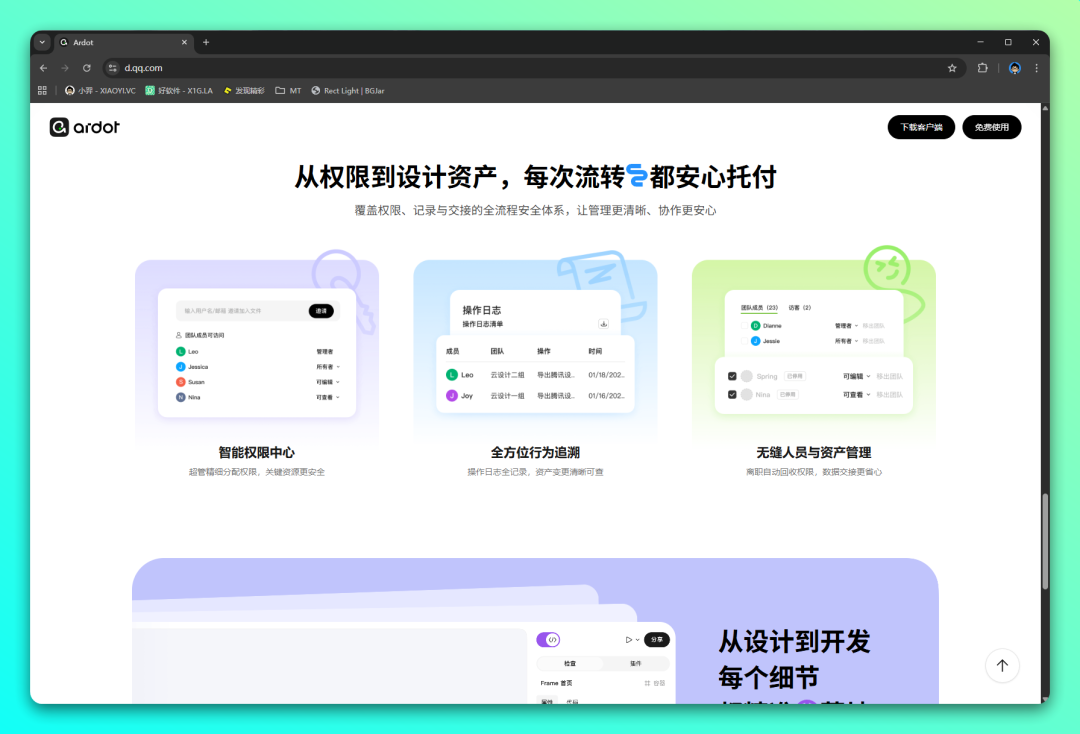
Task: Select the 插件 tab in the inspect panel
Action: tap(636, 663)
